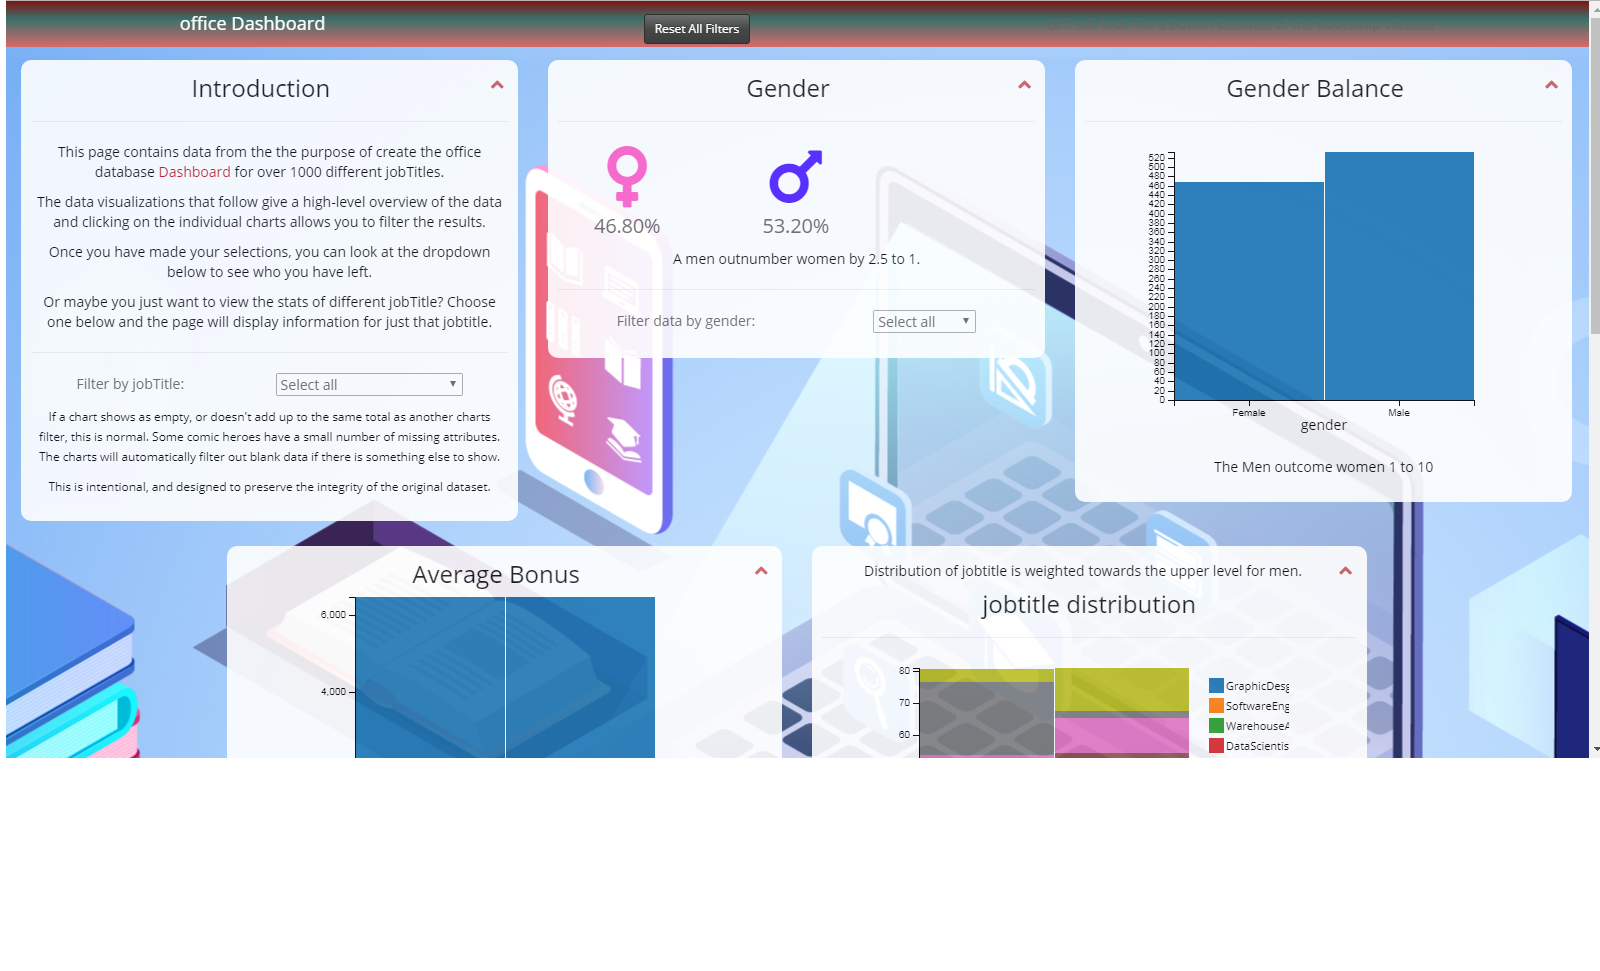
Task: Click the left bar in Average Bonus chart
Action: coord(430,678)
